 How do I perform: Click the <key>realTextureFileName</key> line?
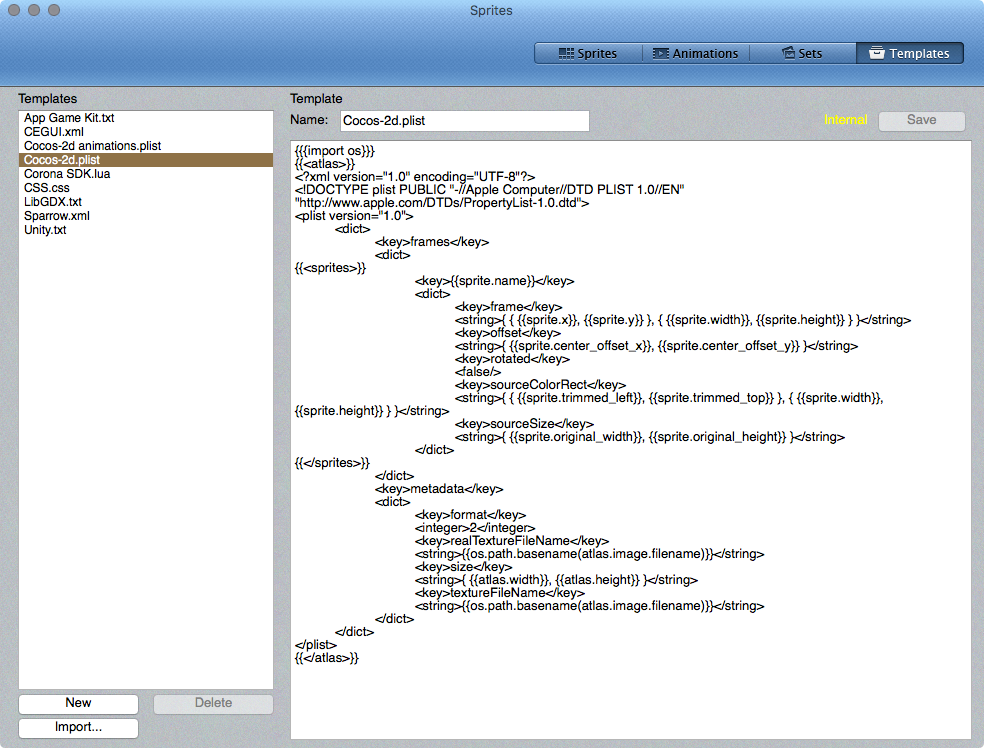(x=512, y=541)
